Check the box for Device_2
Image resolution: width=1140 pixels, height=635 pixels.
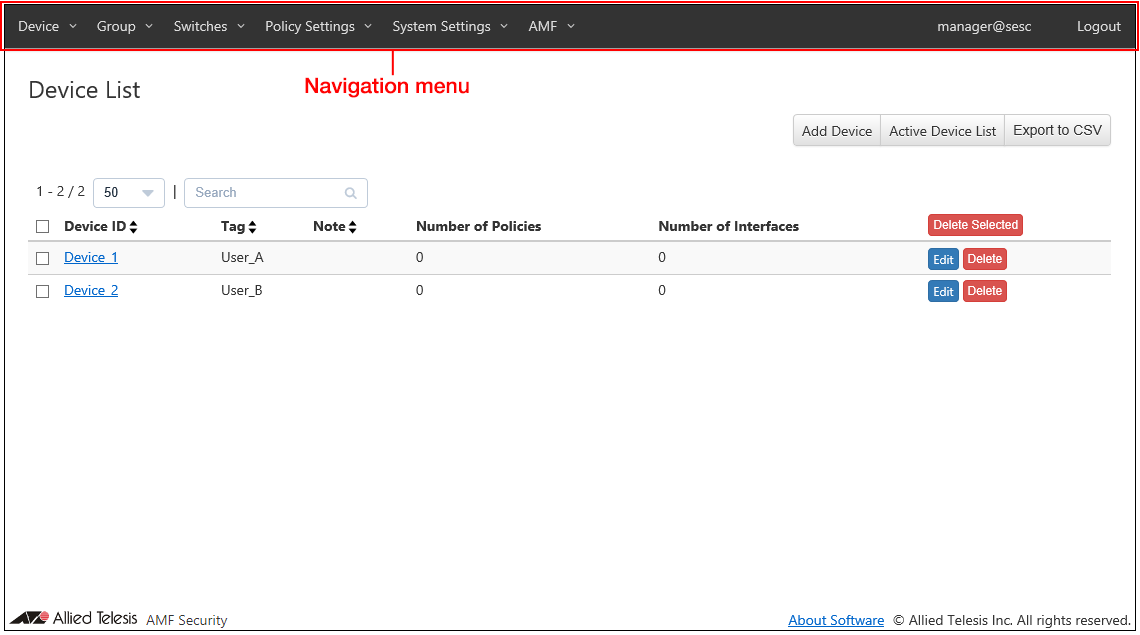[x=42, y=291]
